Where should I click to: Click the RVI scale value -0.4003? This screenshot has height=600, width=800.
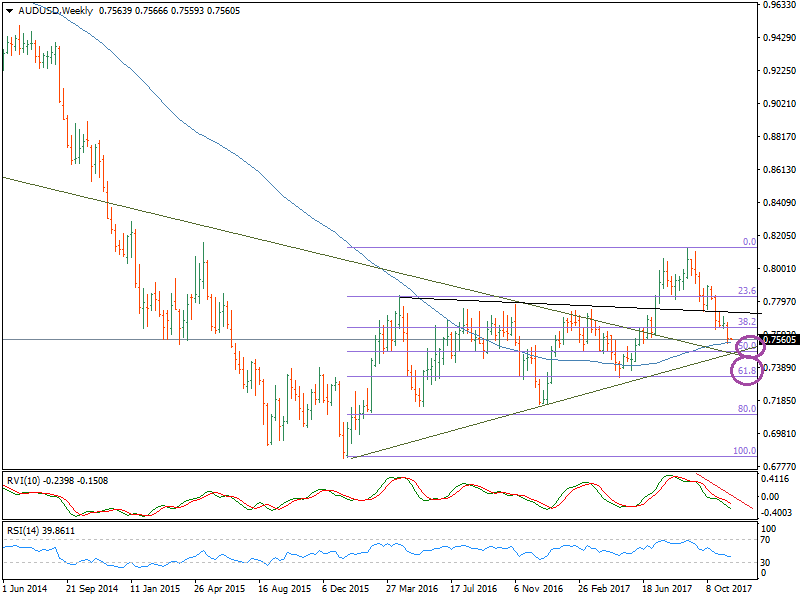point(775,512)
